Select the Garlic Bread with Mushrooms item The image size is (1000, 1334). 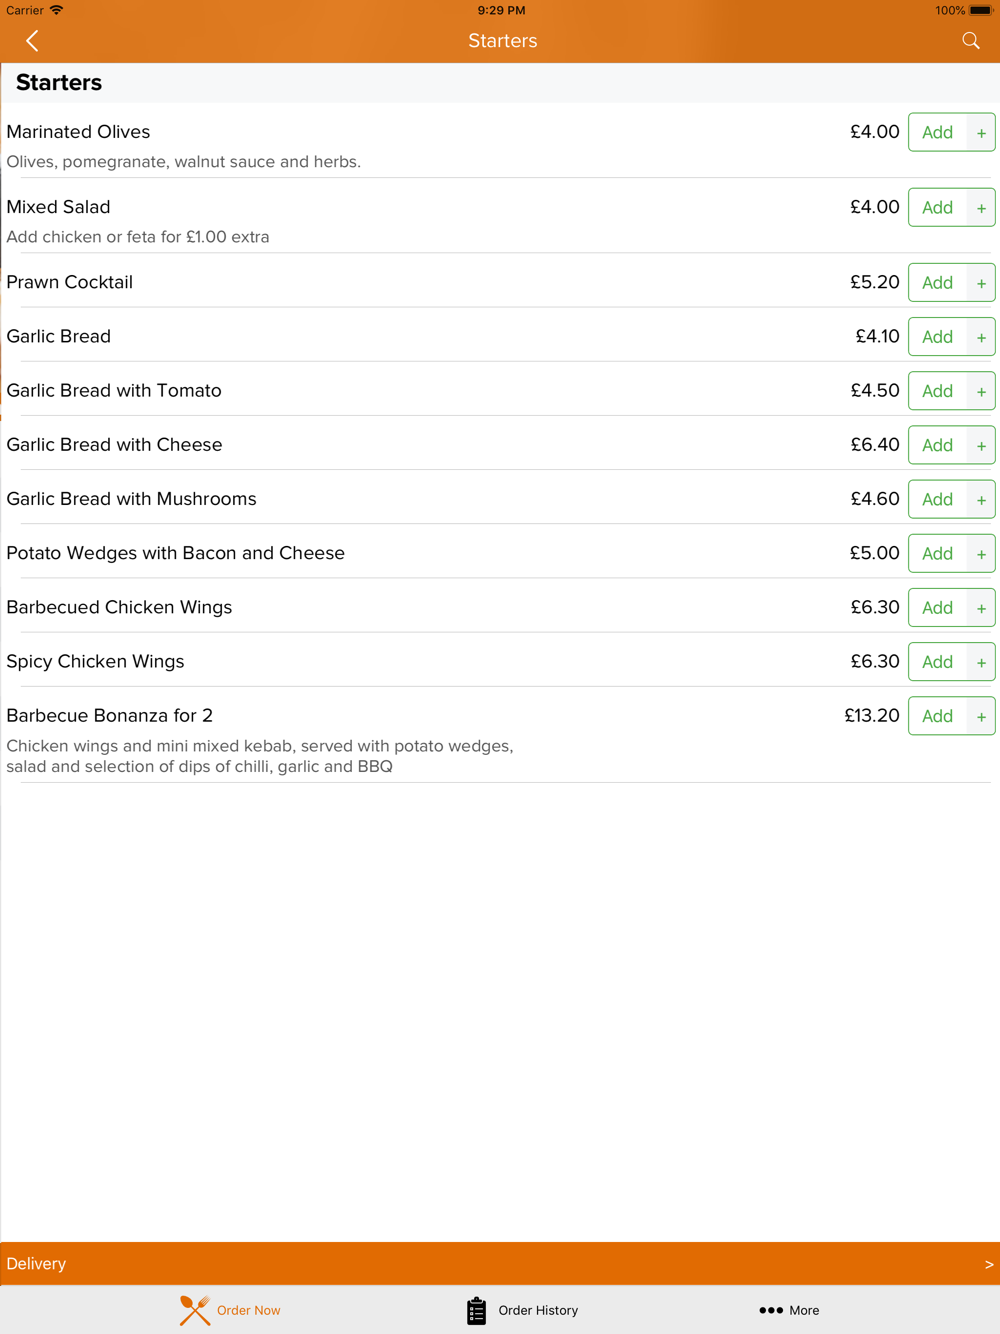pyautogui.click(x=131, y=499)
